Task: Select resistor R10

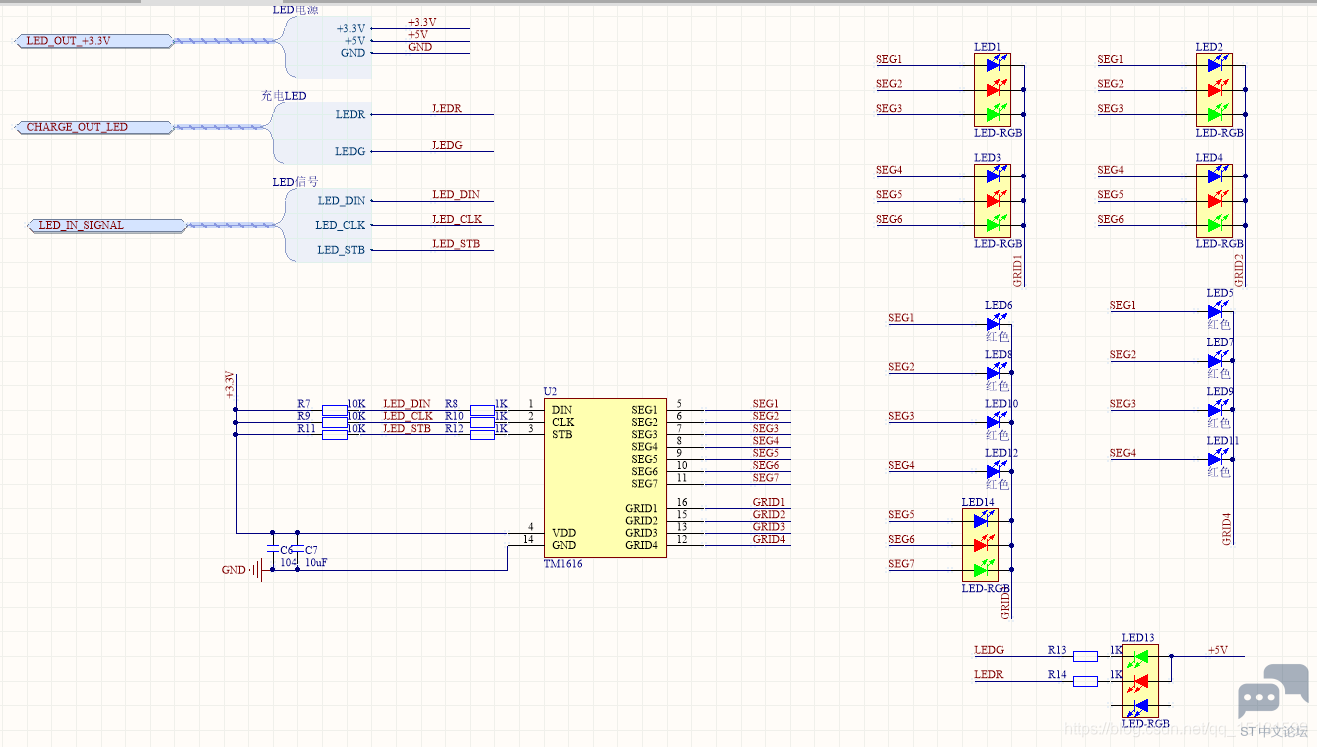Action: pos(482,422)
